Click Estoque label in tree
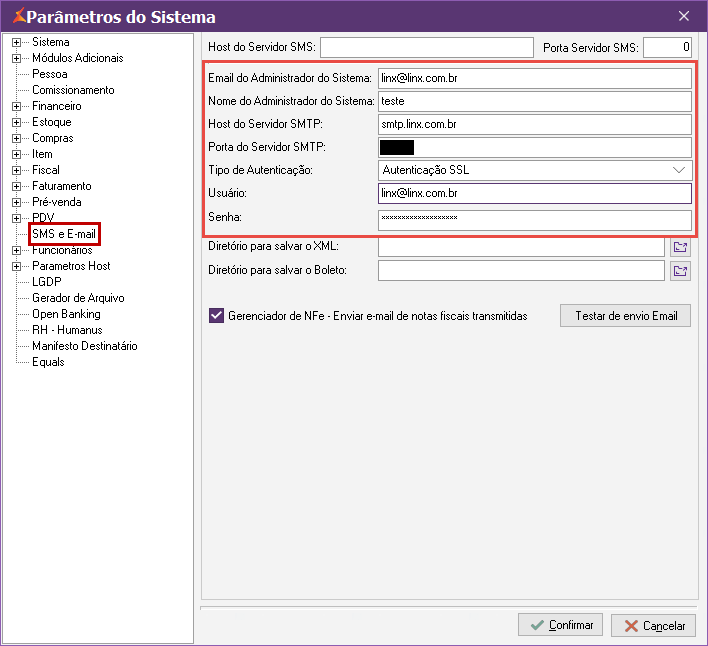This screenshot has width=708, height=646. pos(52,122)
